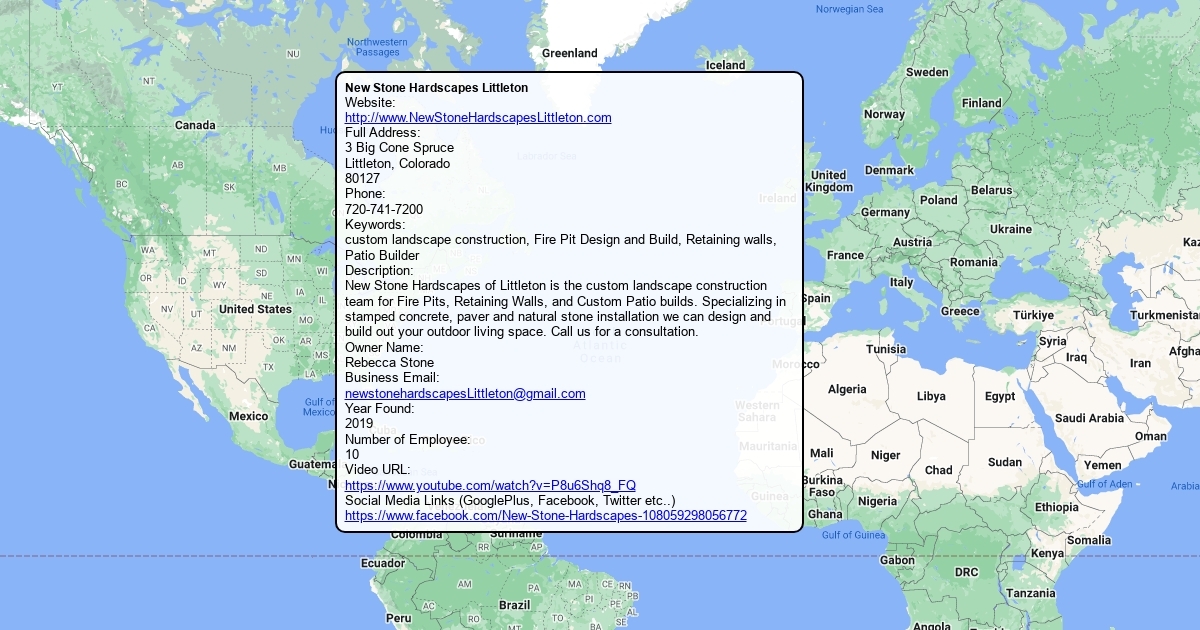Open the Facebook New-Stone-Hardscapes link

pyautogui.click(x=546, y=516)
